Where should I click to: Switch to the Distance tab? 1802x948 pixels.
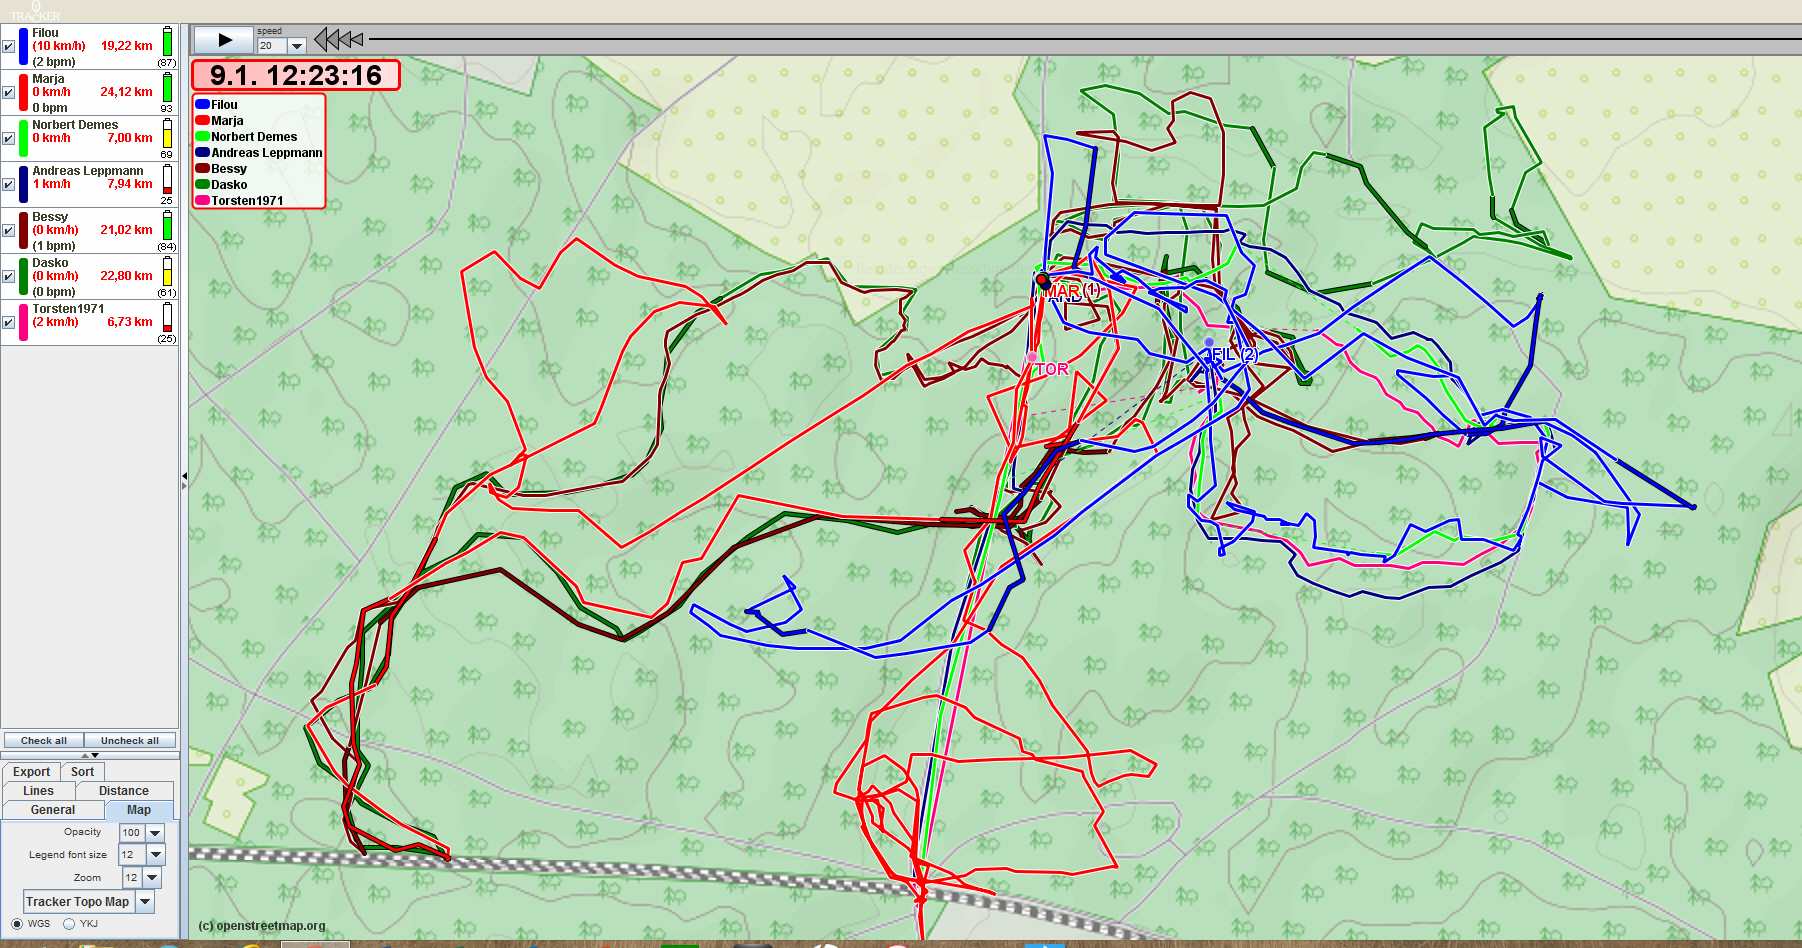[x=123, y=791]
